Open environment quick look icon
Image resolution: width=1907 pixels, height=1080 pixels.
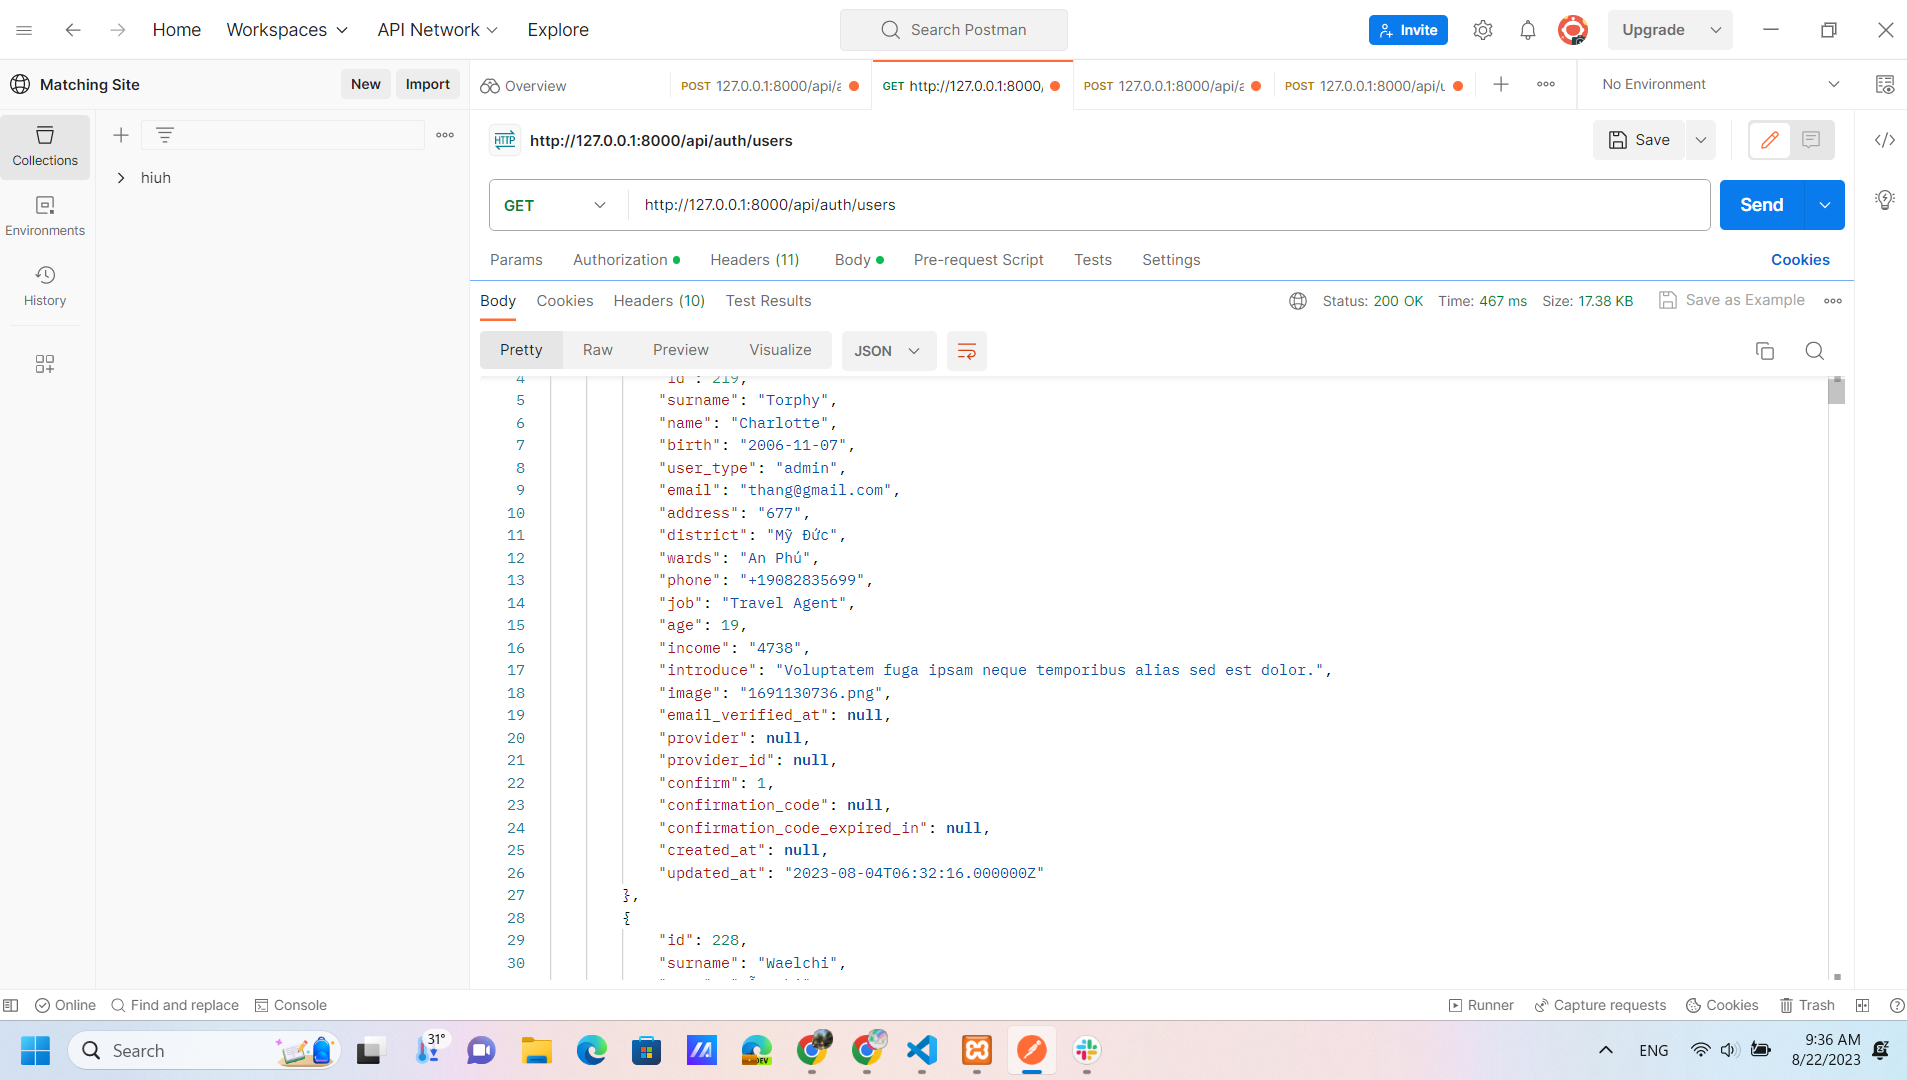[1885, 85]
